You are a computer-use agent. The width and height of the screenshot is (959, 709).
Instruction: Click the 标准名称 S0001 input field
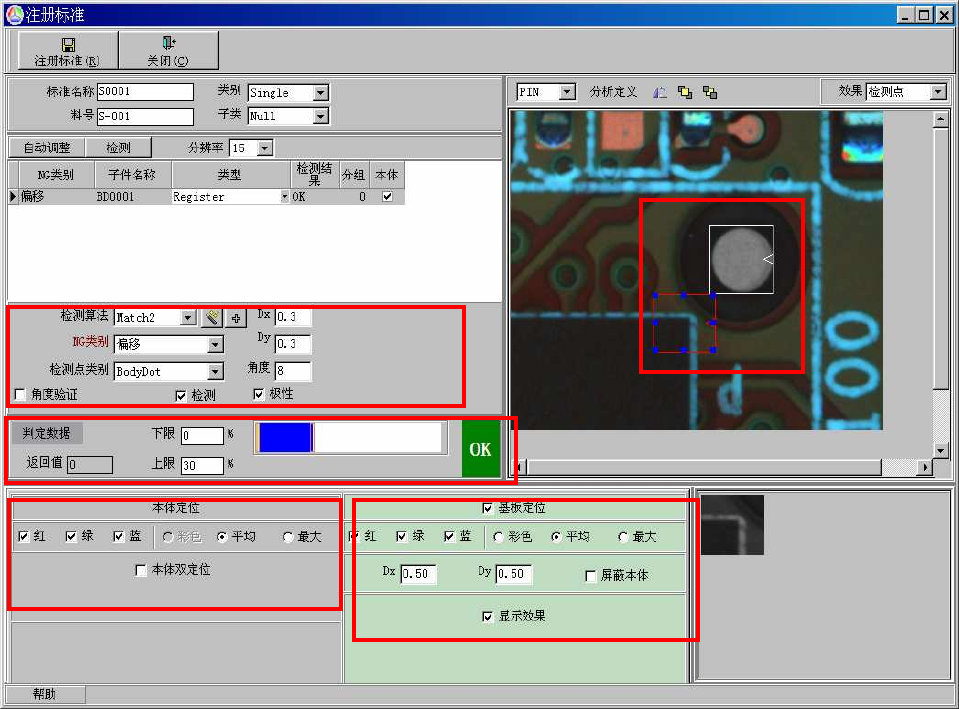tap(146, 92)
